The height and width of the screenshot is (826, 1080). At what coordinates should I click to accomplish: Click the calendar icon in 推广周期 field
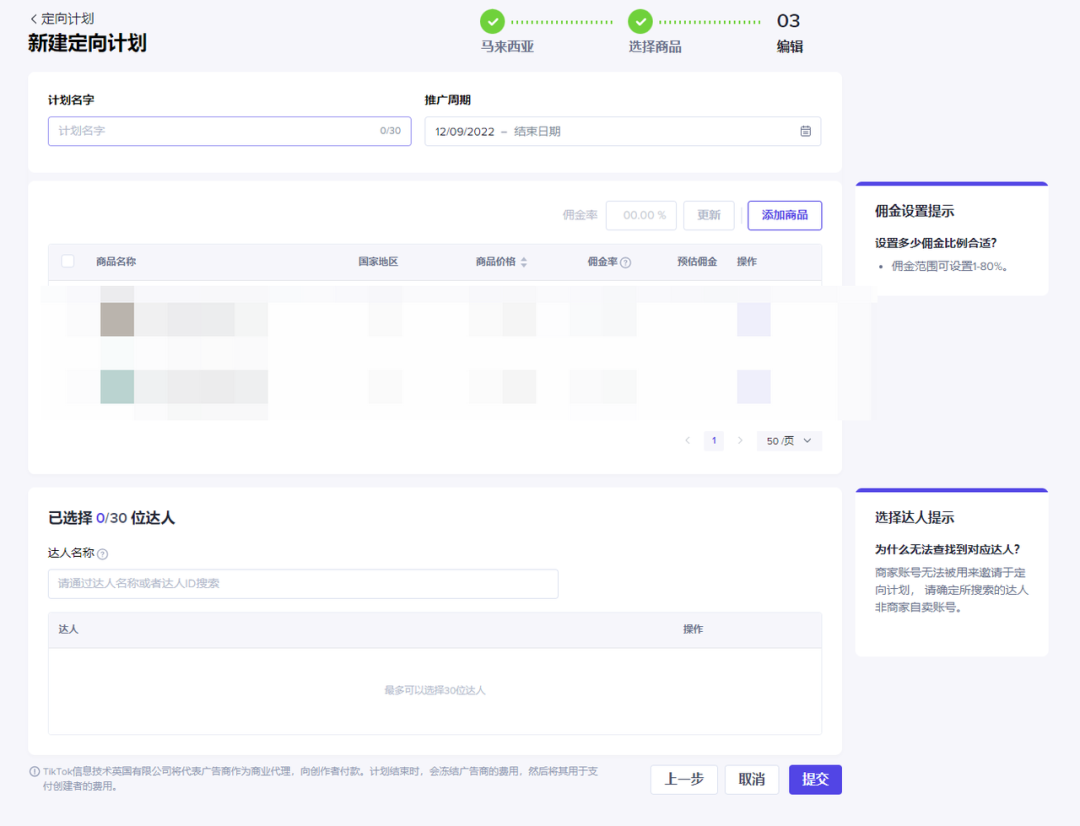805,131
